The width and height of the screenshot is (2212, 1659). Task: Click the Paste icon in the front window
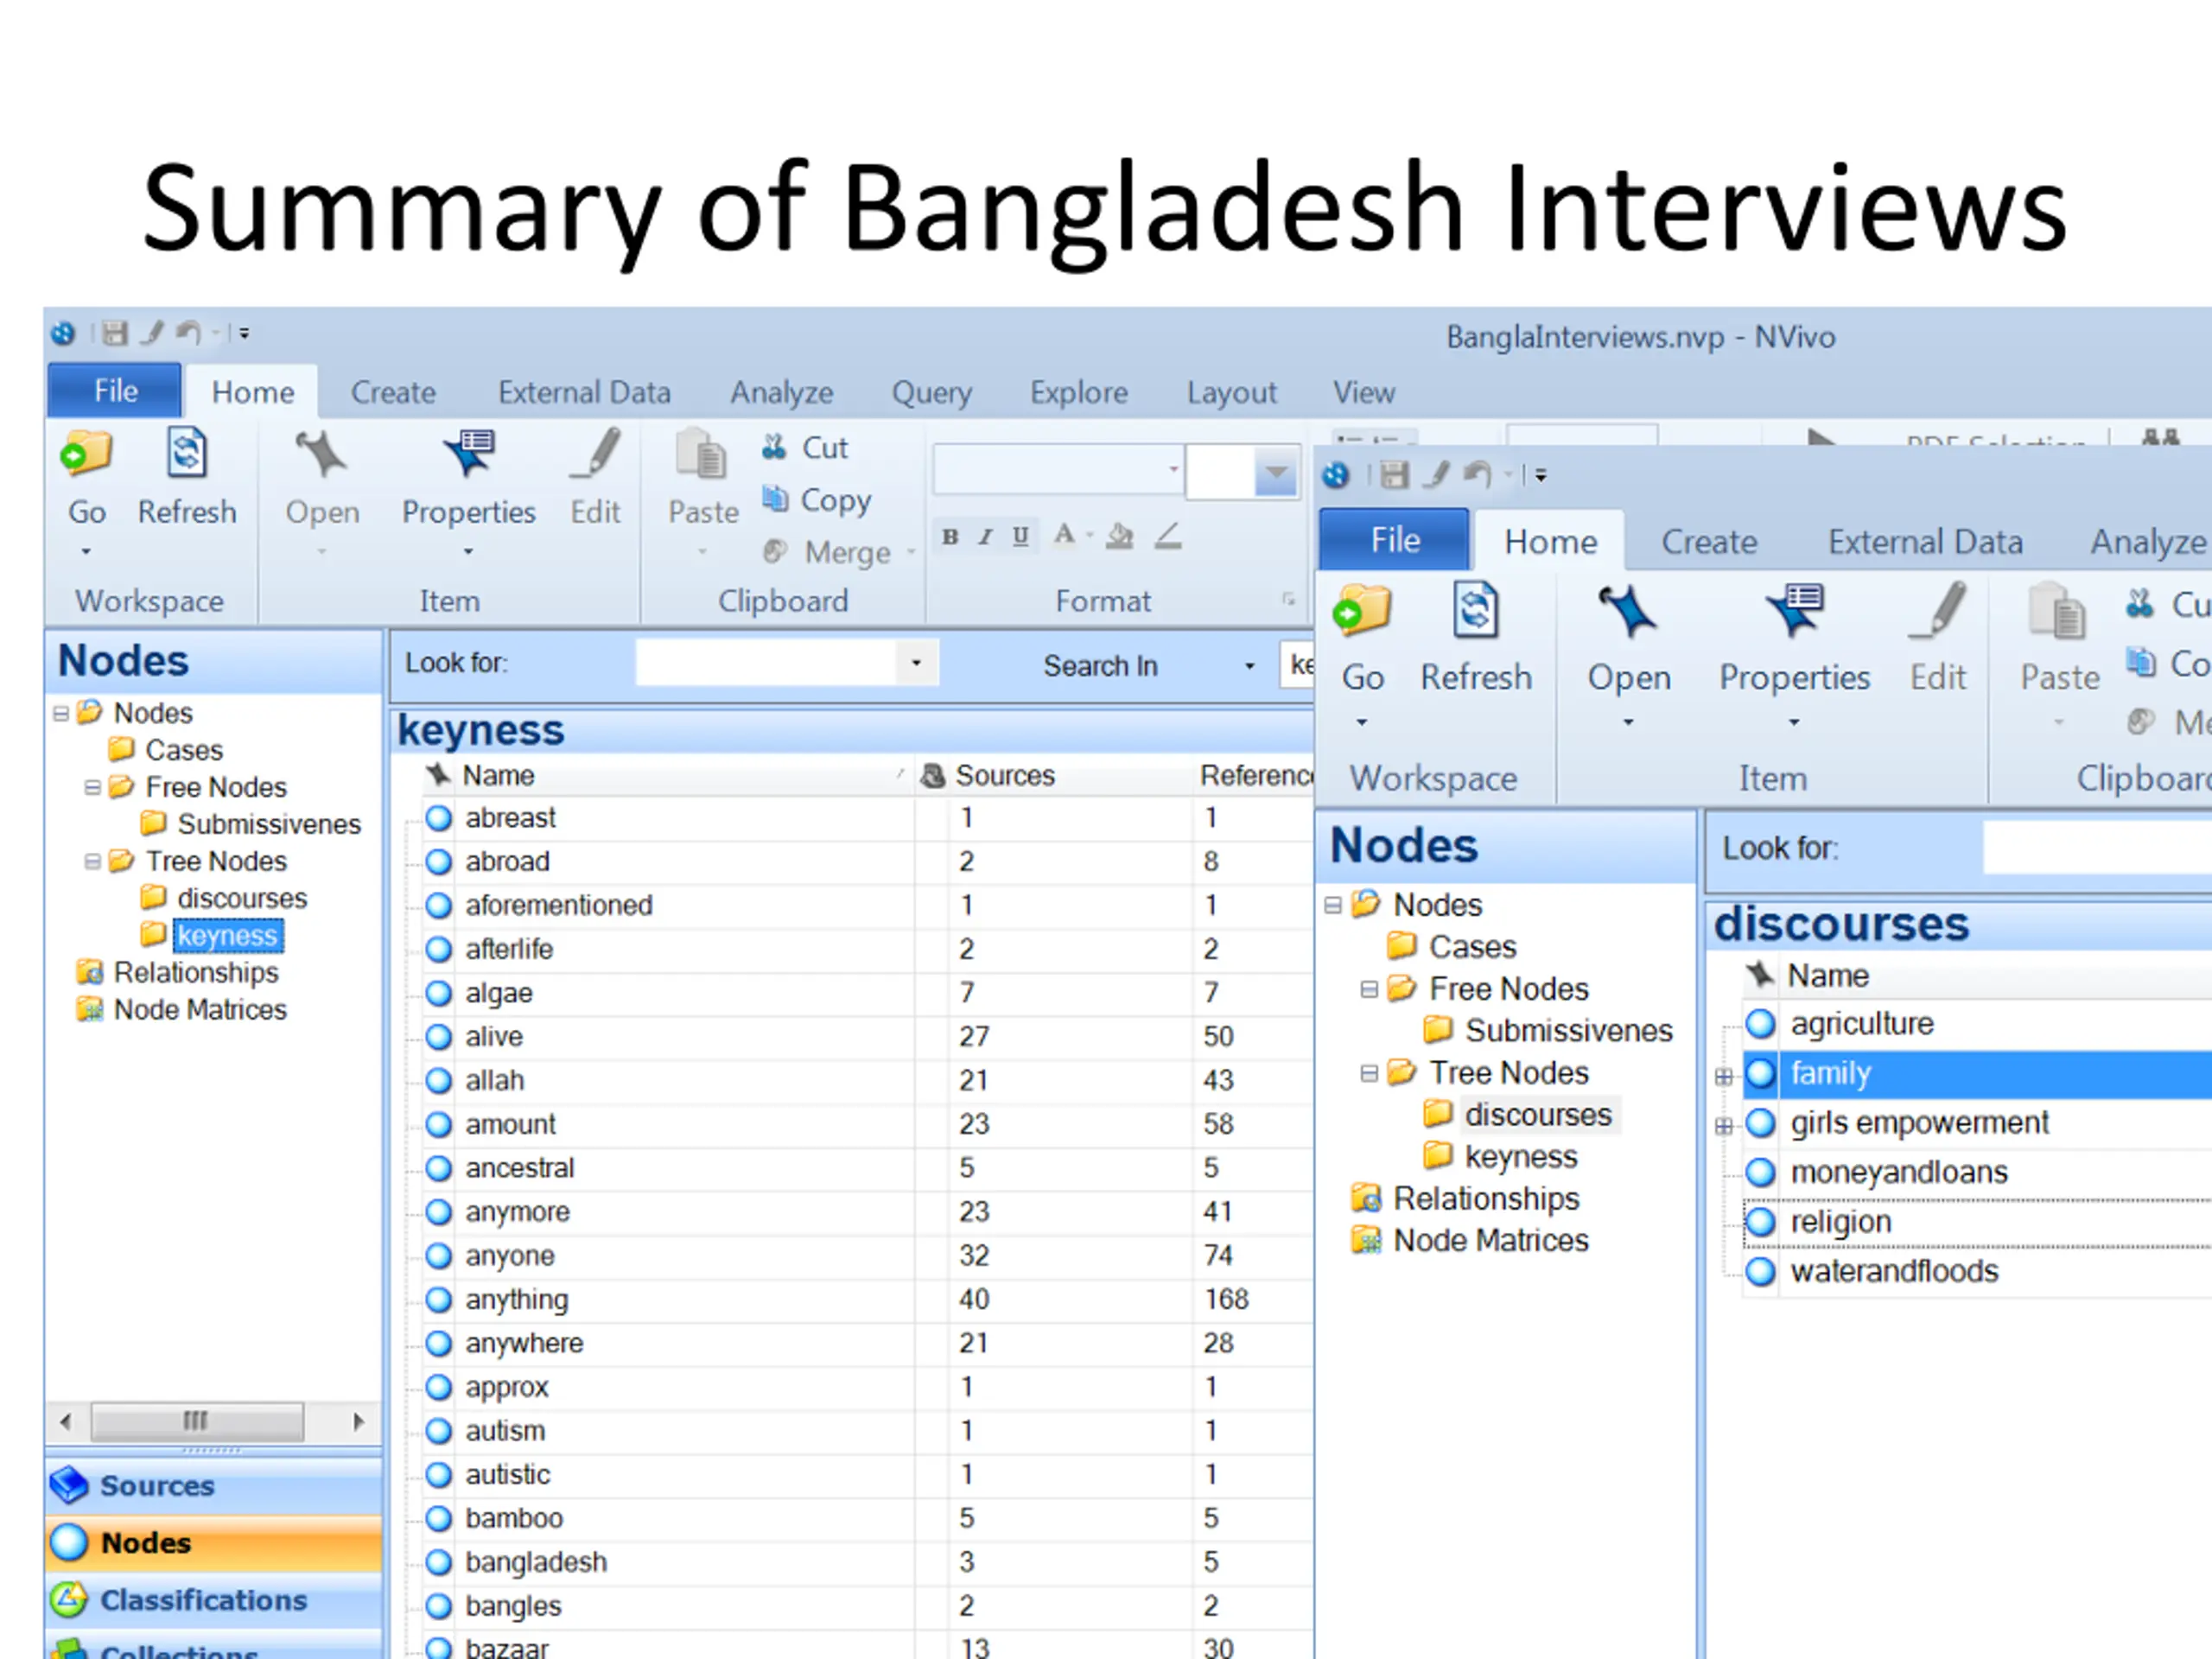click(x=2058, y=611)
